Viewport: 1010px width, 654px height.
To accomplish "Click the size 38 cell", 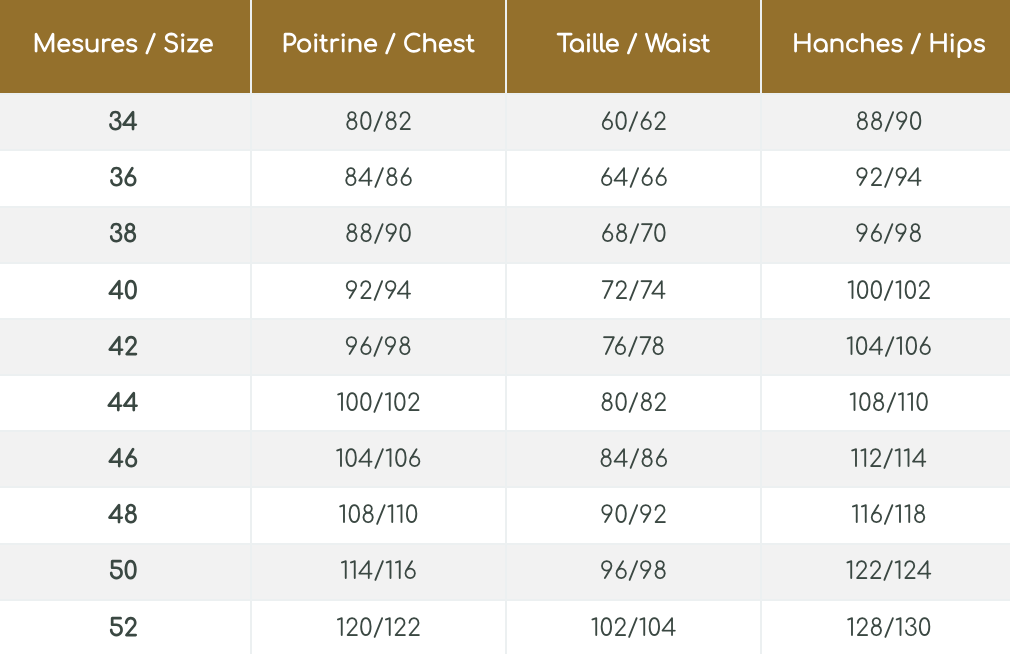I will pyautogui.click(x=123, y=234).
